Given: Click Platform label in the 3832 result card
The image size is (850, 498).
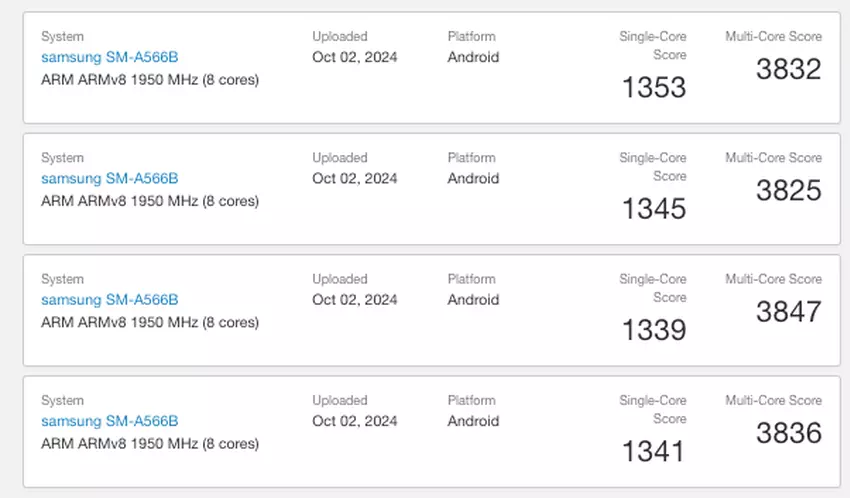Looking at the screenshot, I should pos(471,37).
